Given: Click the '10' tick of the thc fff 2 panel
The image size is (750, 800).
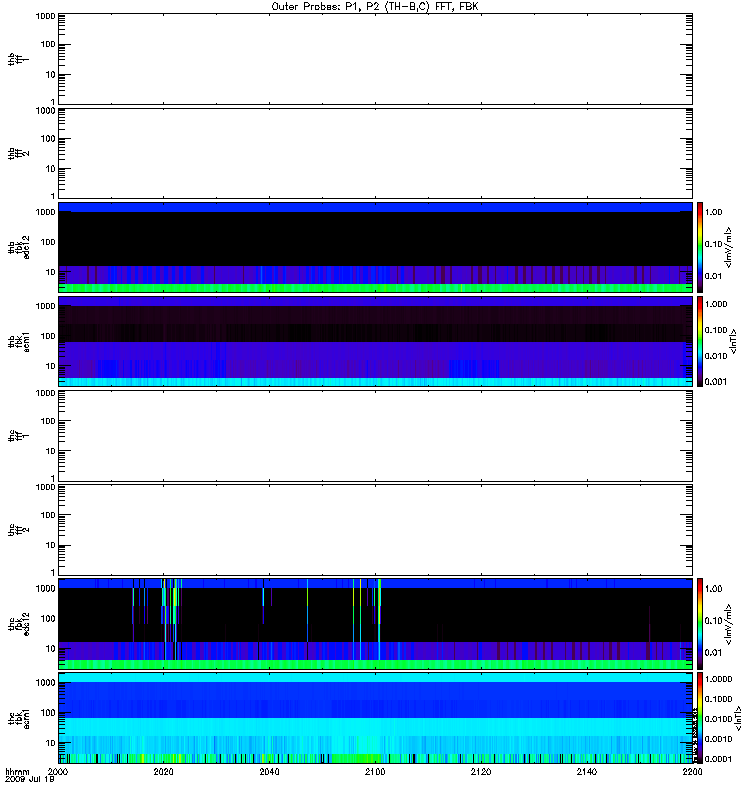Looking at the screenshot, I should (x=51, y=545).
